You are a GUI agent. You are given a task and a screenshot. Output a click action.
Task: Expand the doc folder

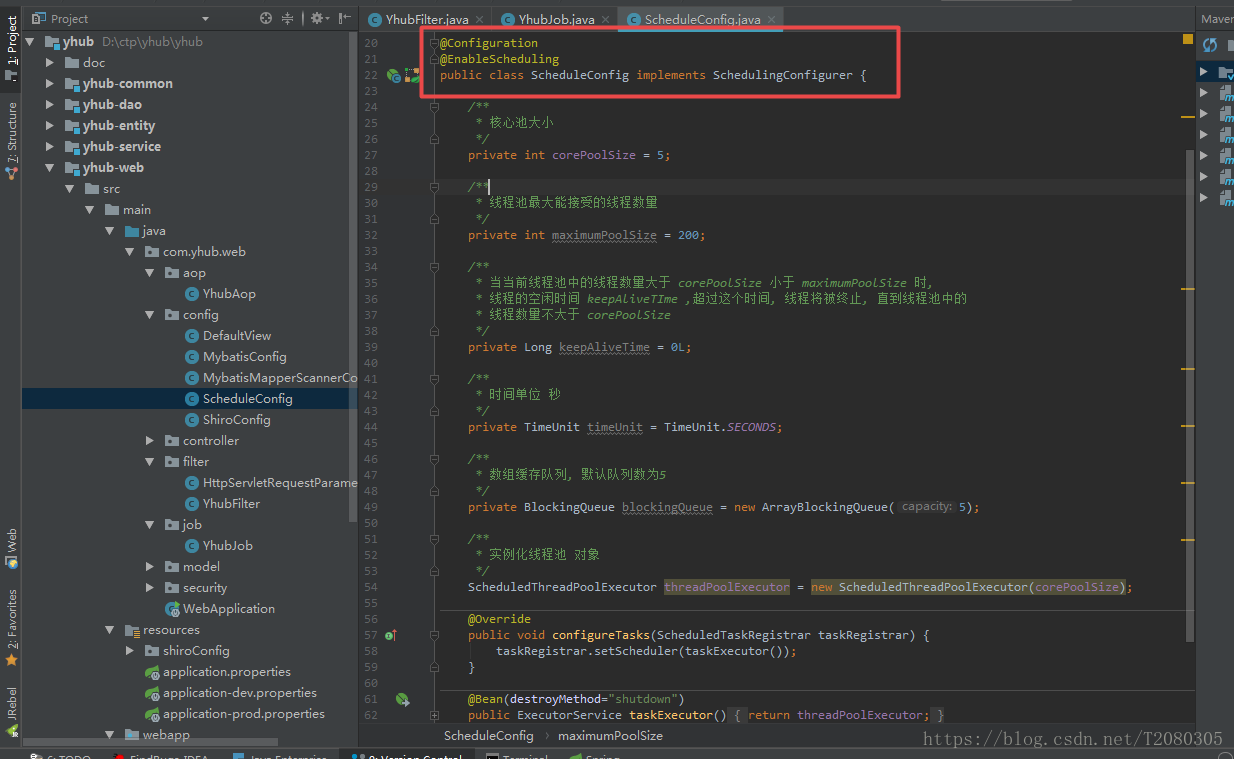(x=50, y=63)
